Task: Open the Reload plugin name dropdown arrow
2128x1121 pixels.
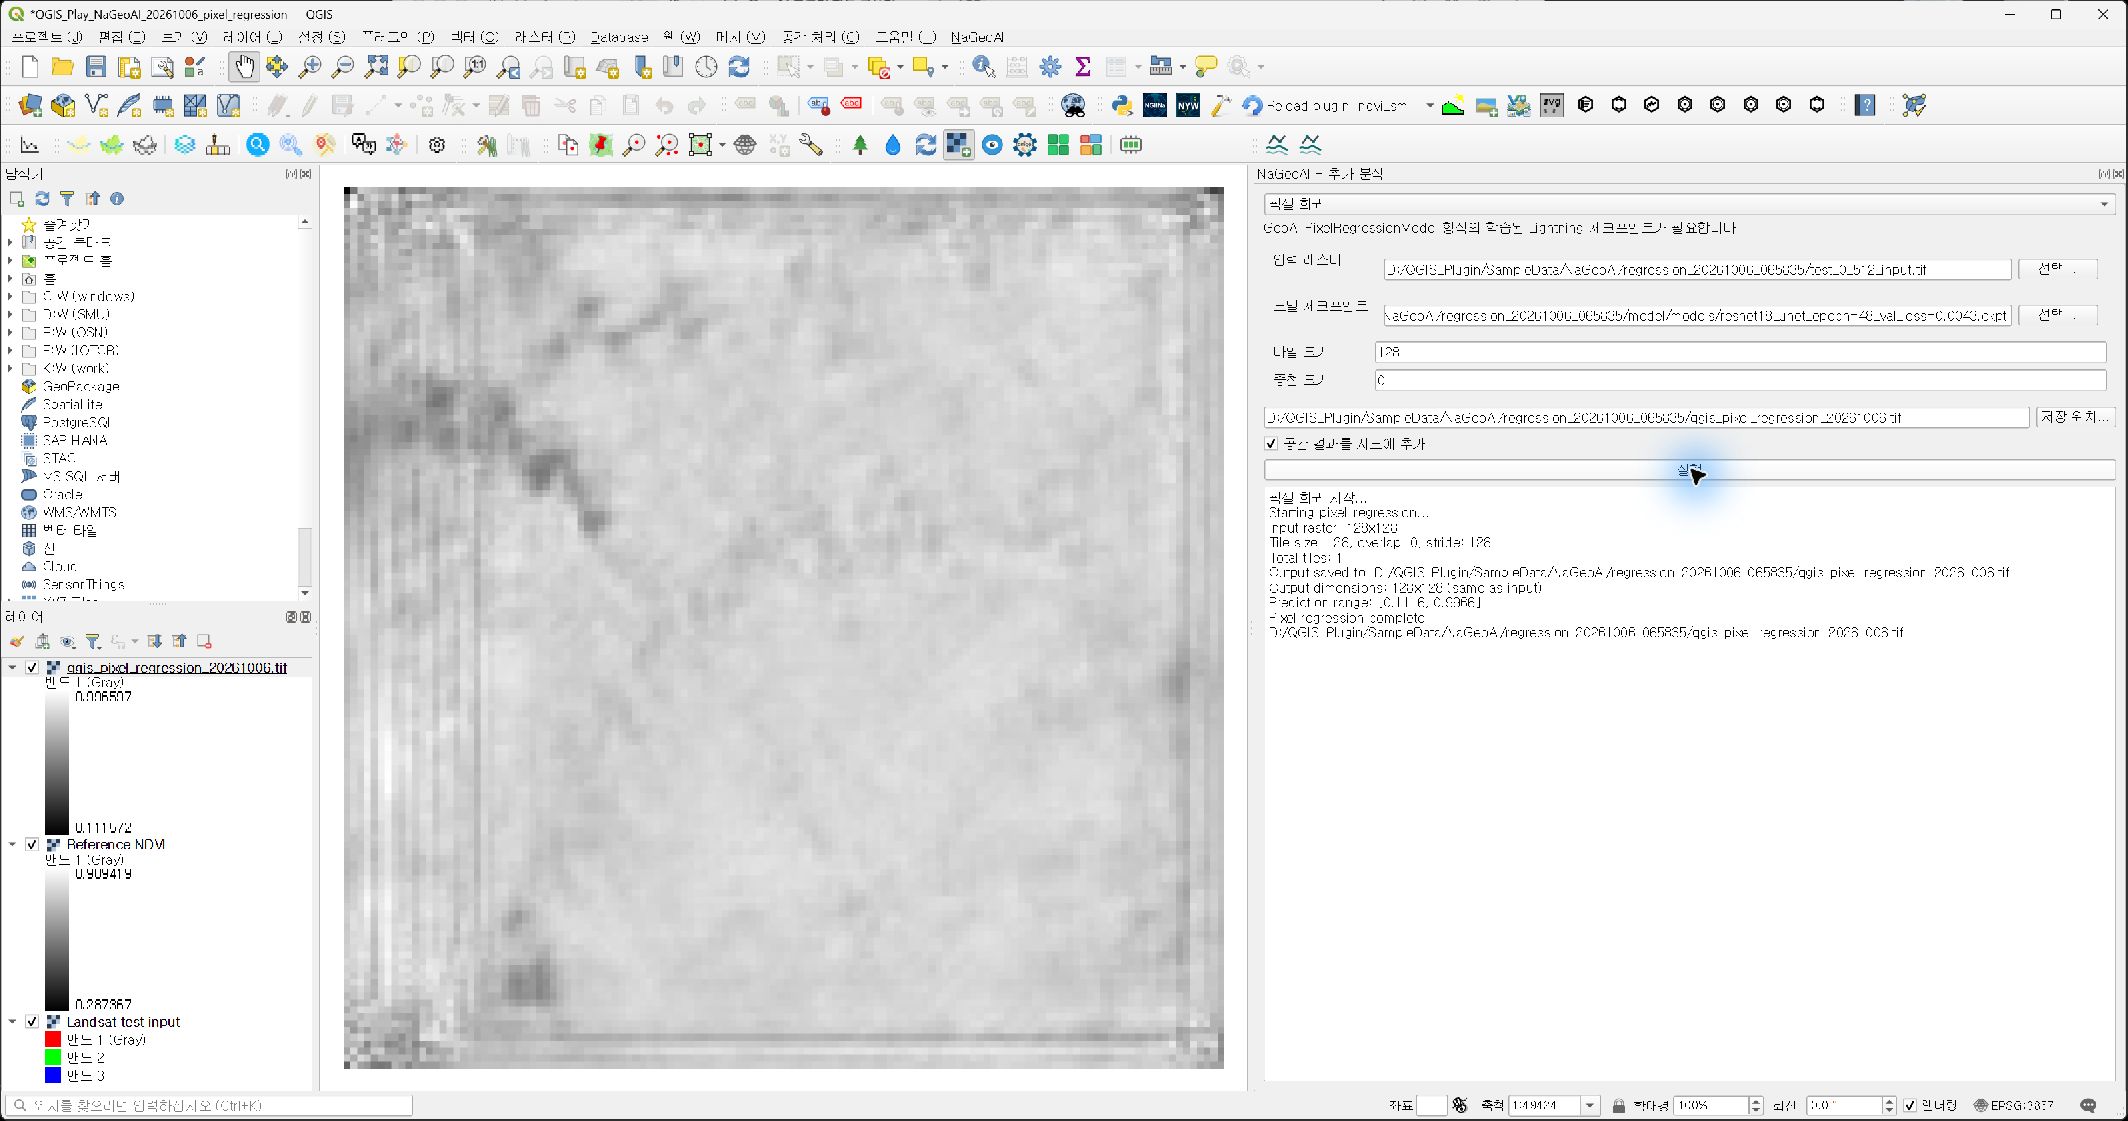Action: click(1430, 105)
